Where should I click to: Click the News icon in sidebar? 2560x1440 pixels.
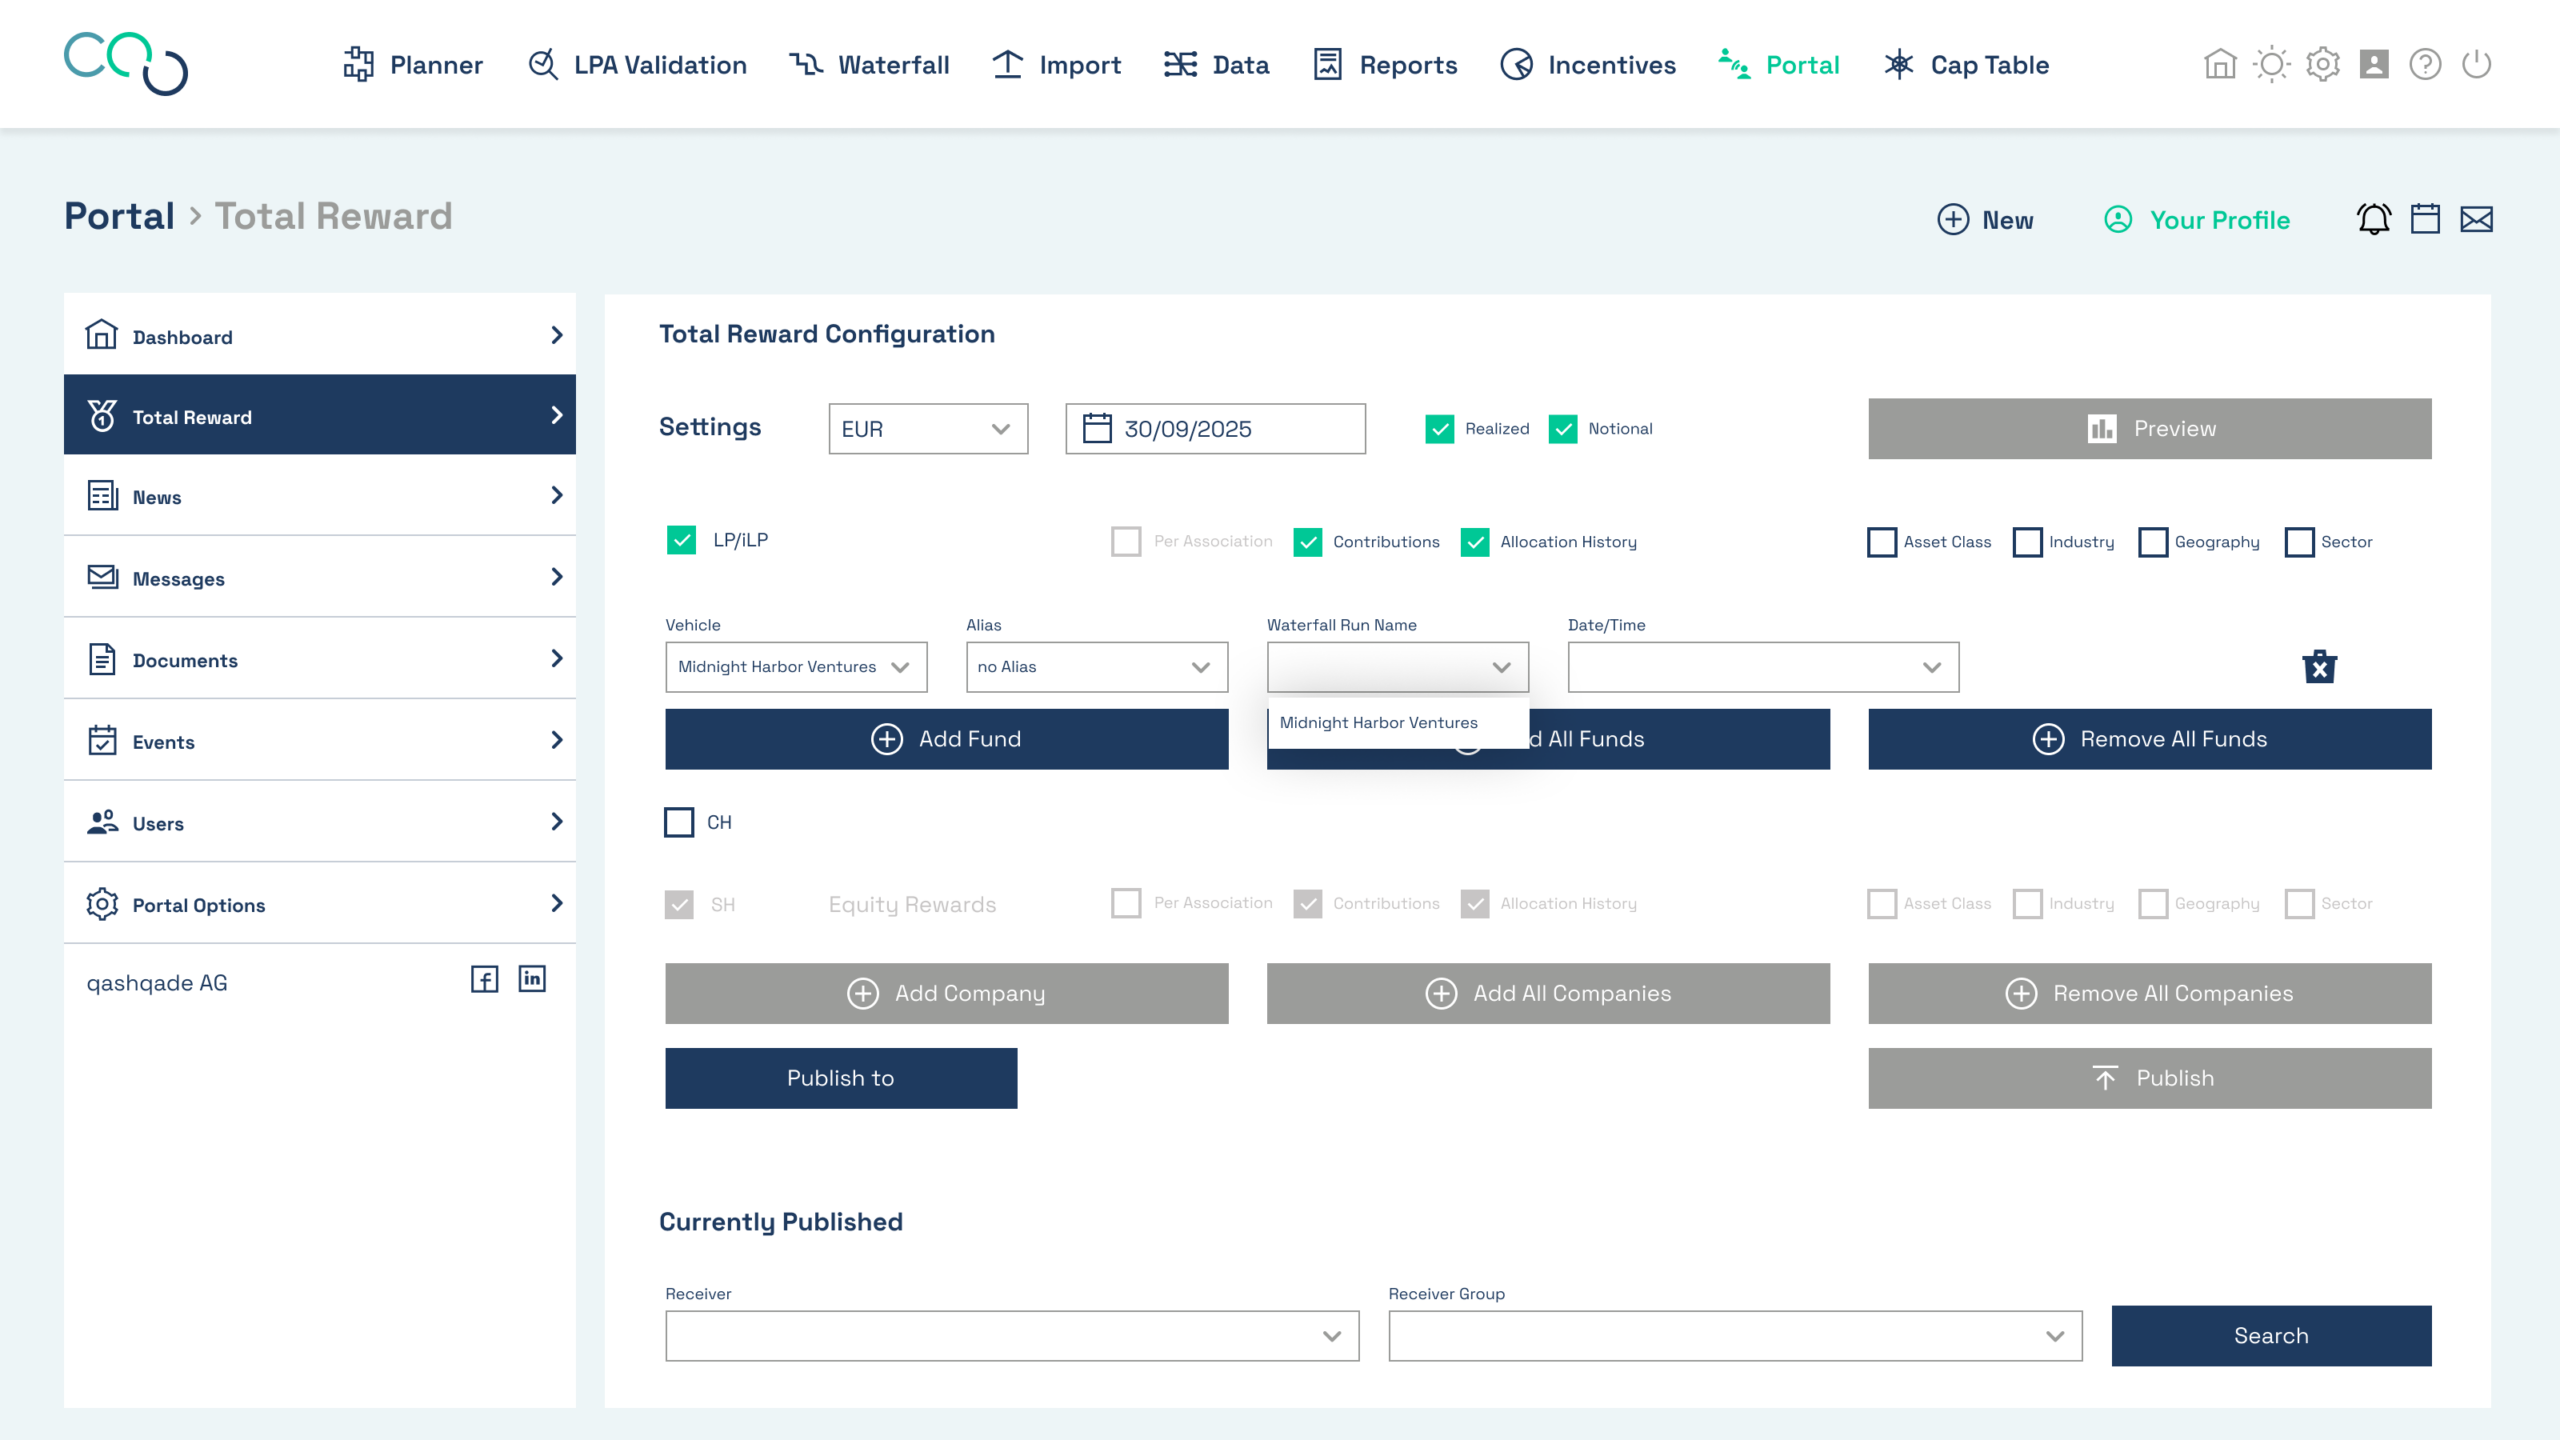(102, 496)
